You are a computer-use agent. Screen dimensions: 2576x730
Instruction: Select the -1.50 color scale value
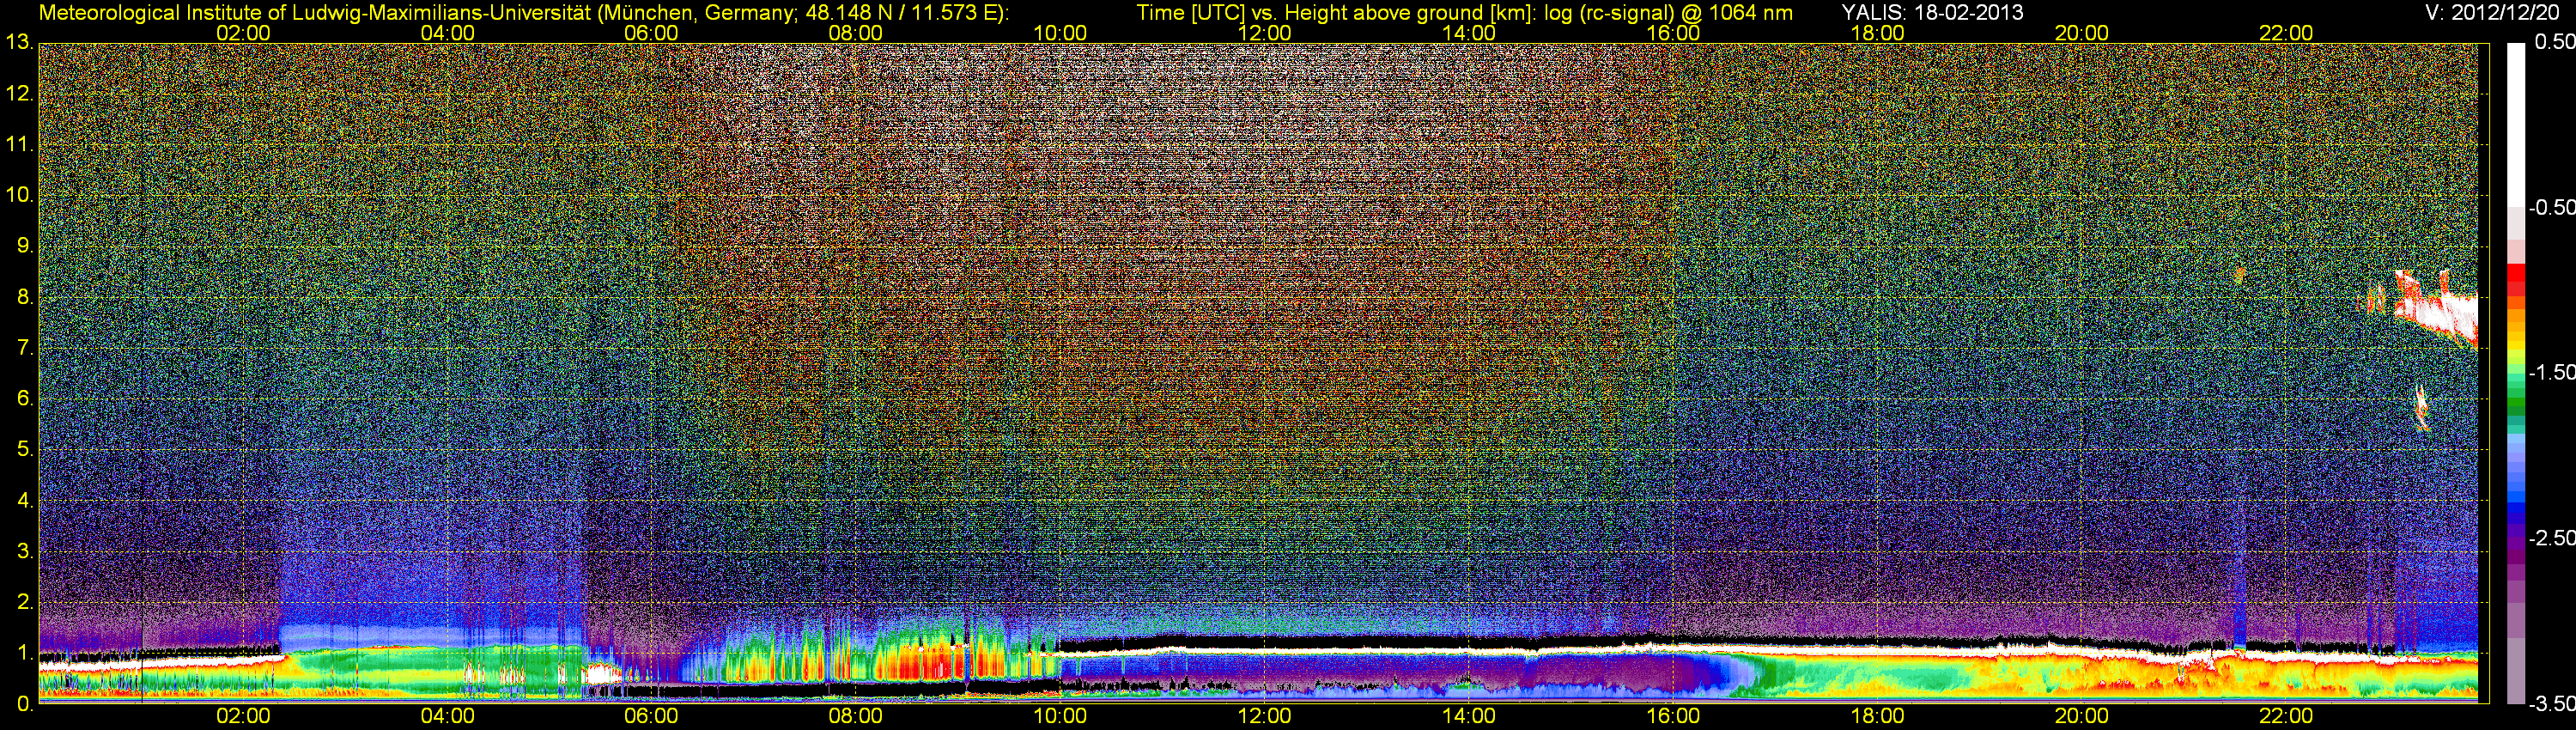click(2552, 372)
